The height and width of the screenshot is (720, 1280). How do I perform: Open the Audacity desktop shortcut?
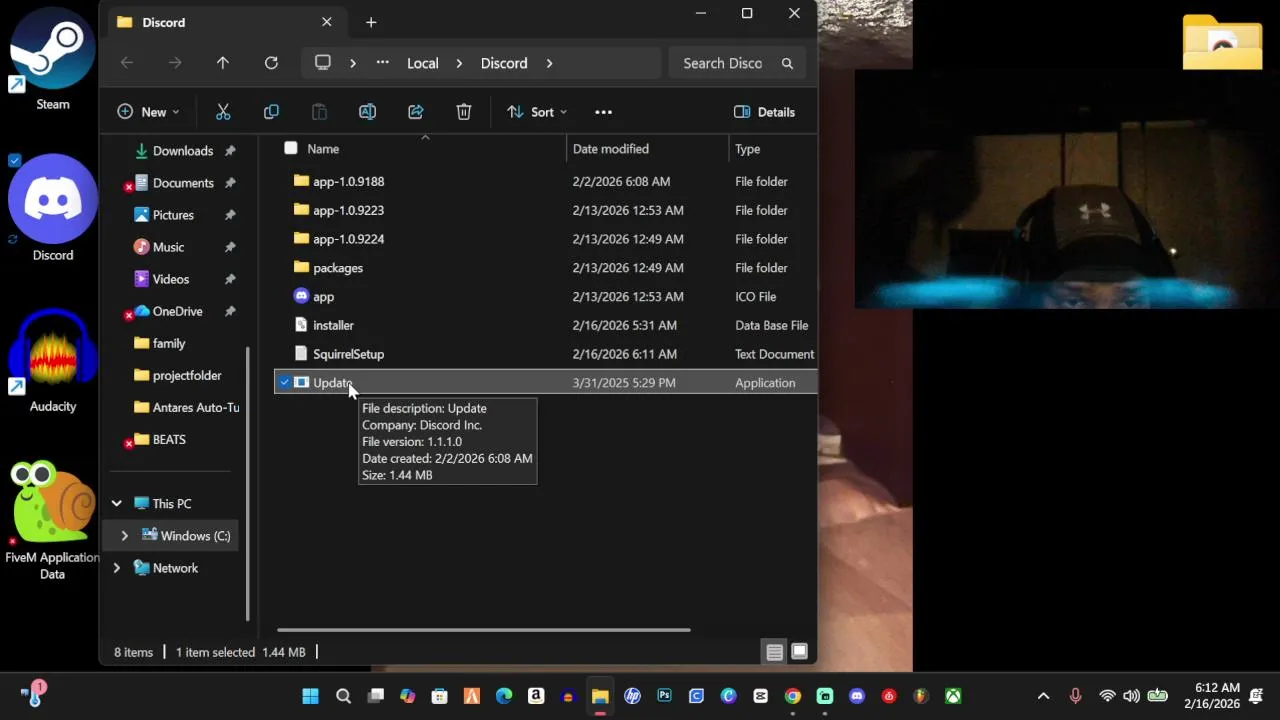tap(53, 360)
